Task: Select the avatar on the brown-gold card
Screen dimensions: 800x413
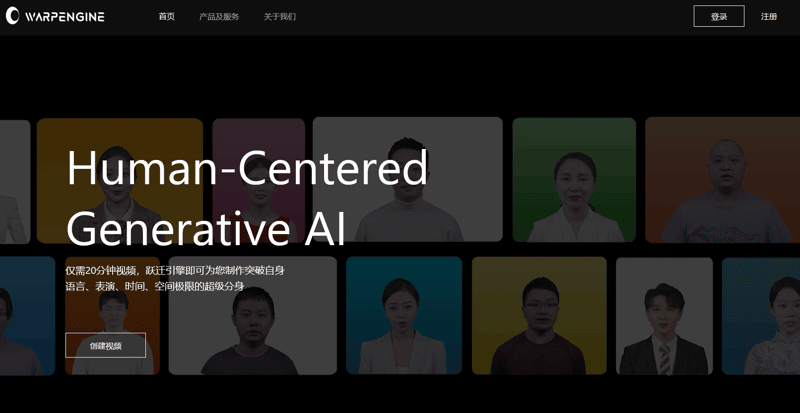Action: click(120, 181)
